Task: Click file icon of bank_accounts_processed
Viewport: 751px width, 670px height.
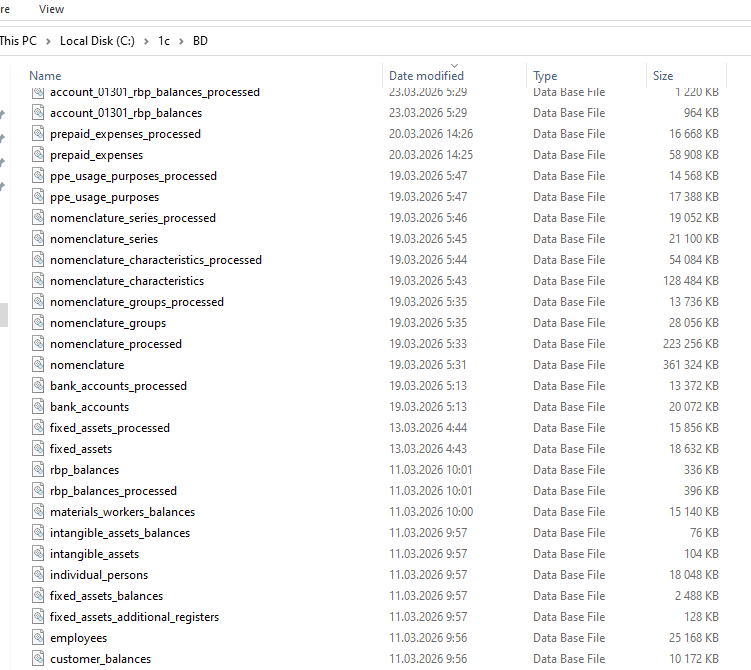Action: tap(38, 386)
